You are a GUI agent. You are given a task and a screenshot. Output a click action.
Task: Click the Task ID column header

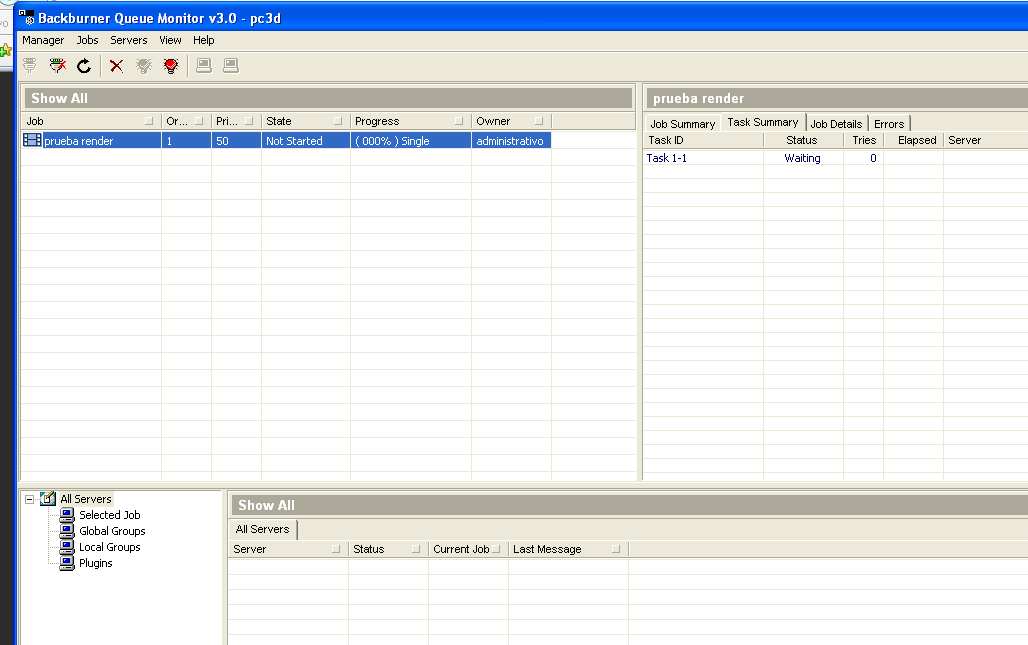coord(703,140)
